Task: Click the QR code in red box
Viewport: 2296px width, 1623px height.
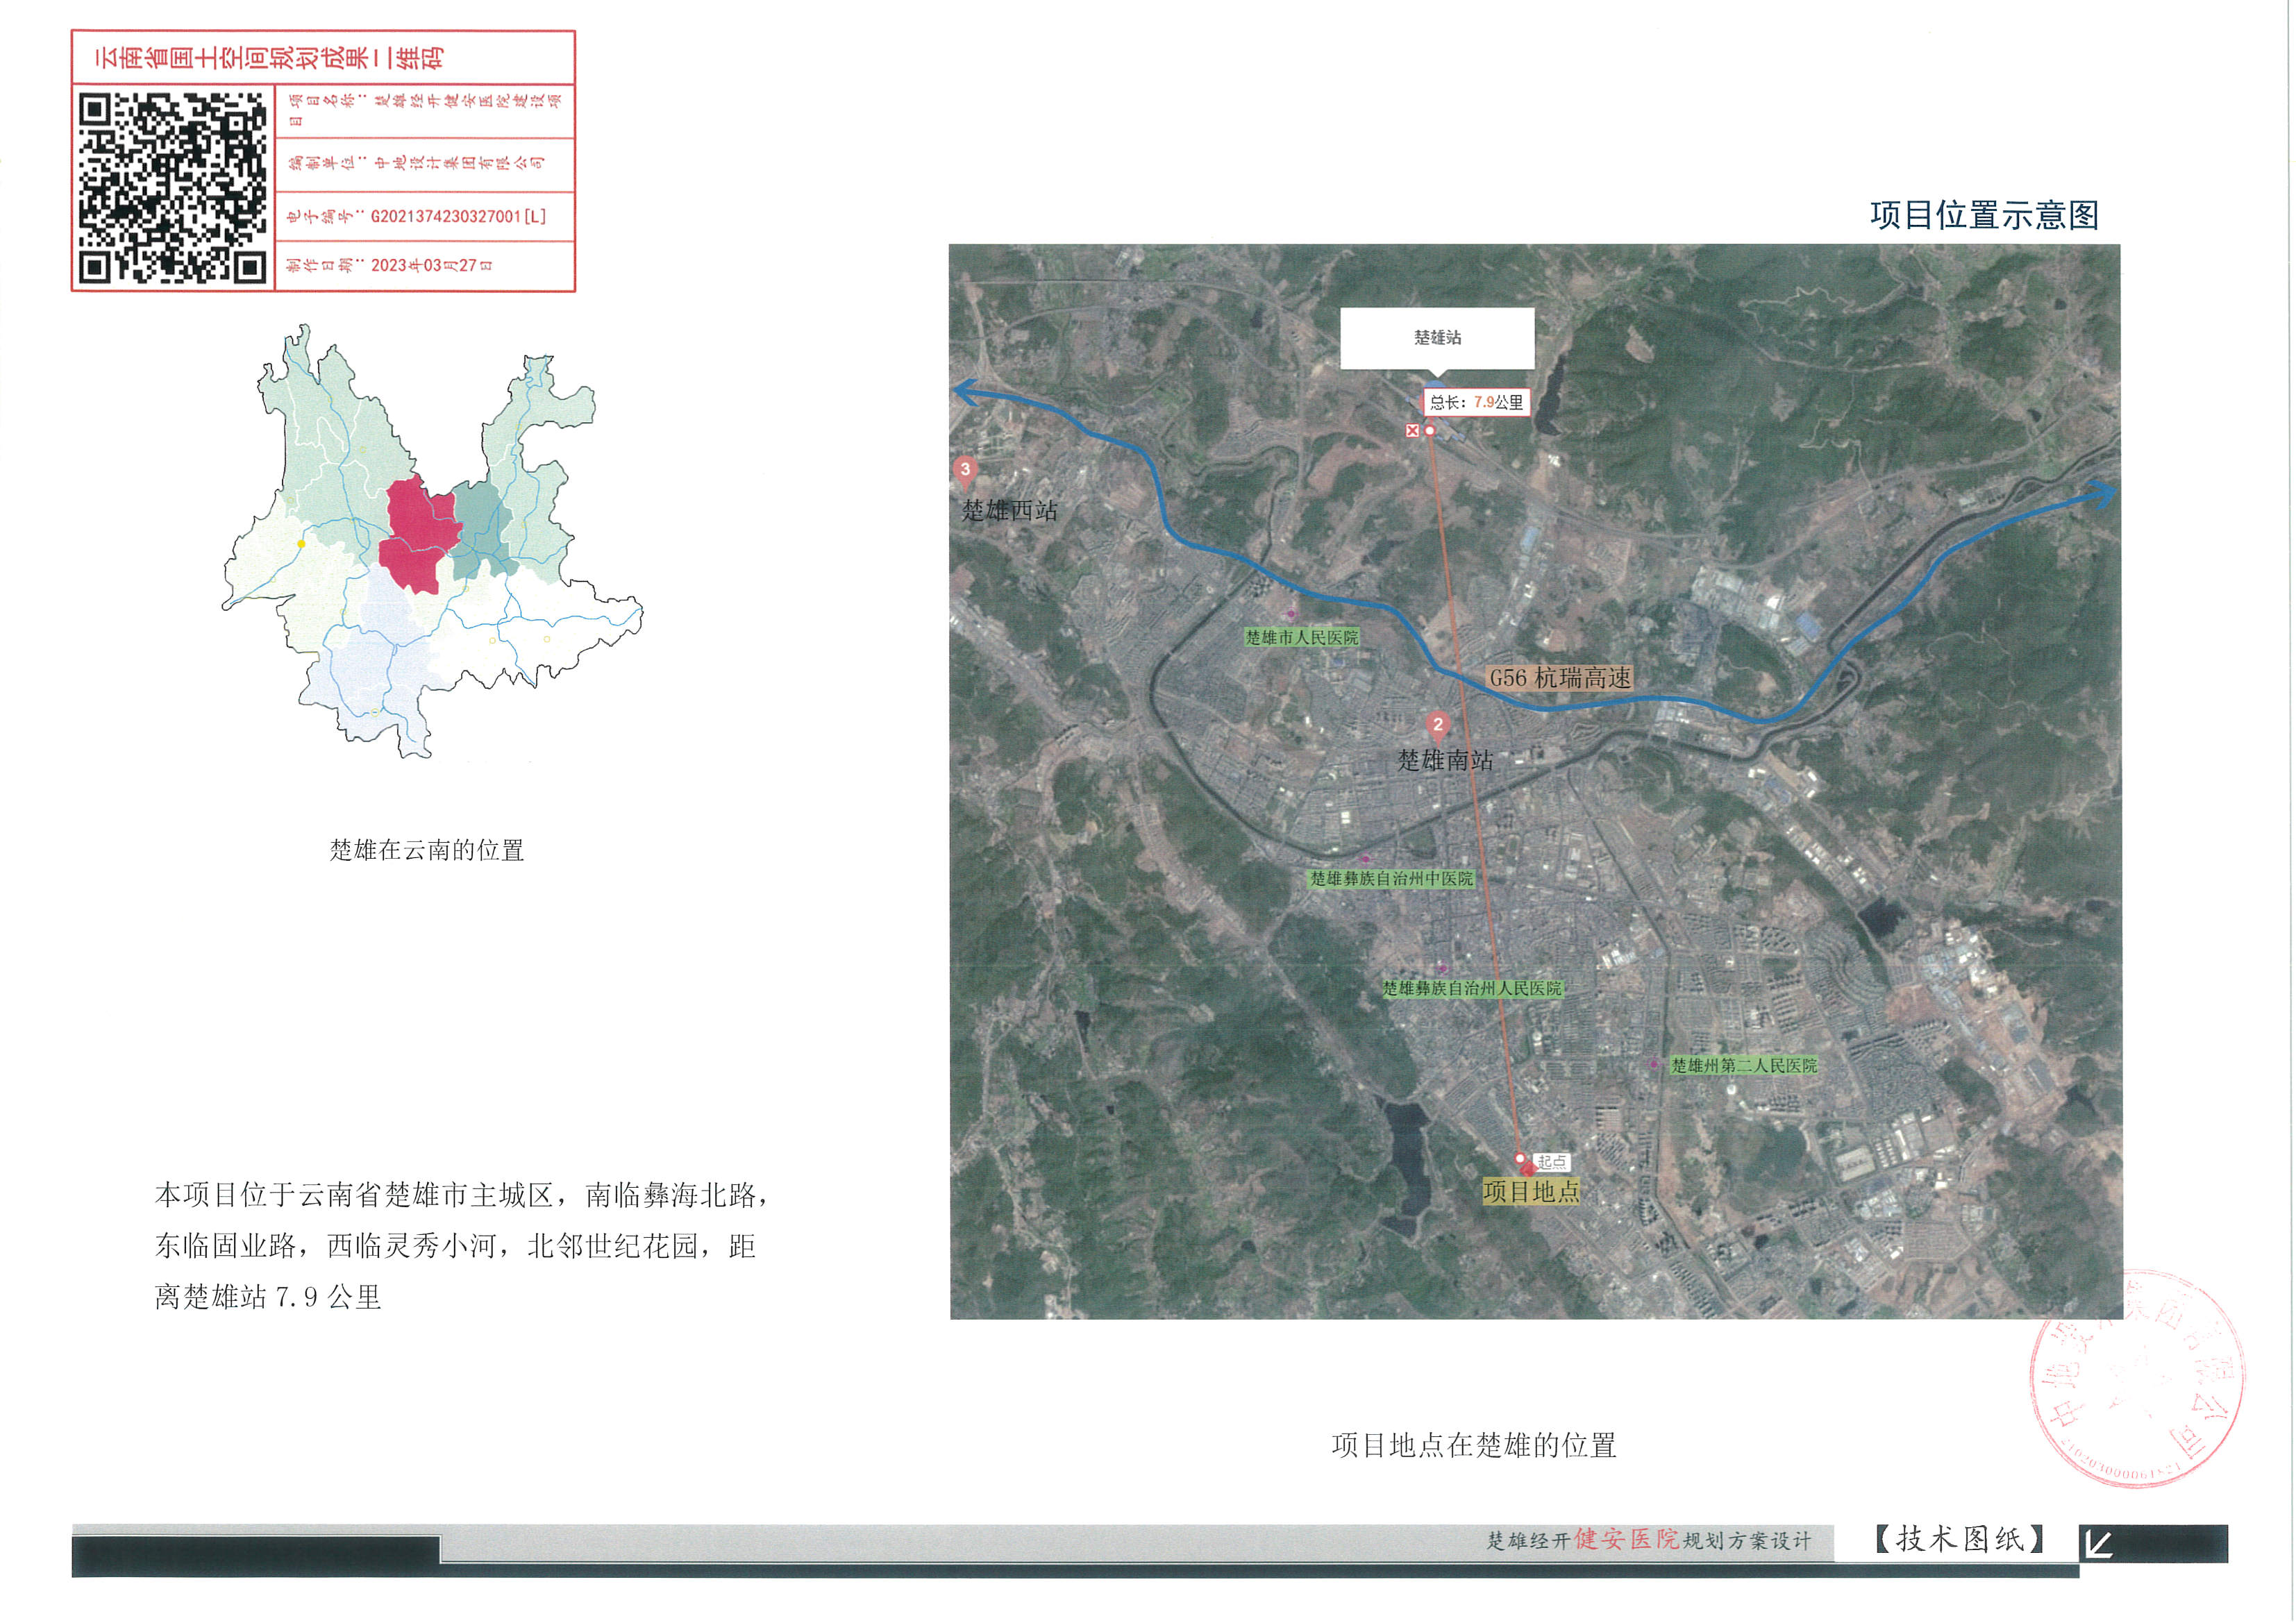Action: tap(173, 188)
